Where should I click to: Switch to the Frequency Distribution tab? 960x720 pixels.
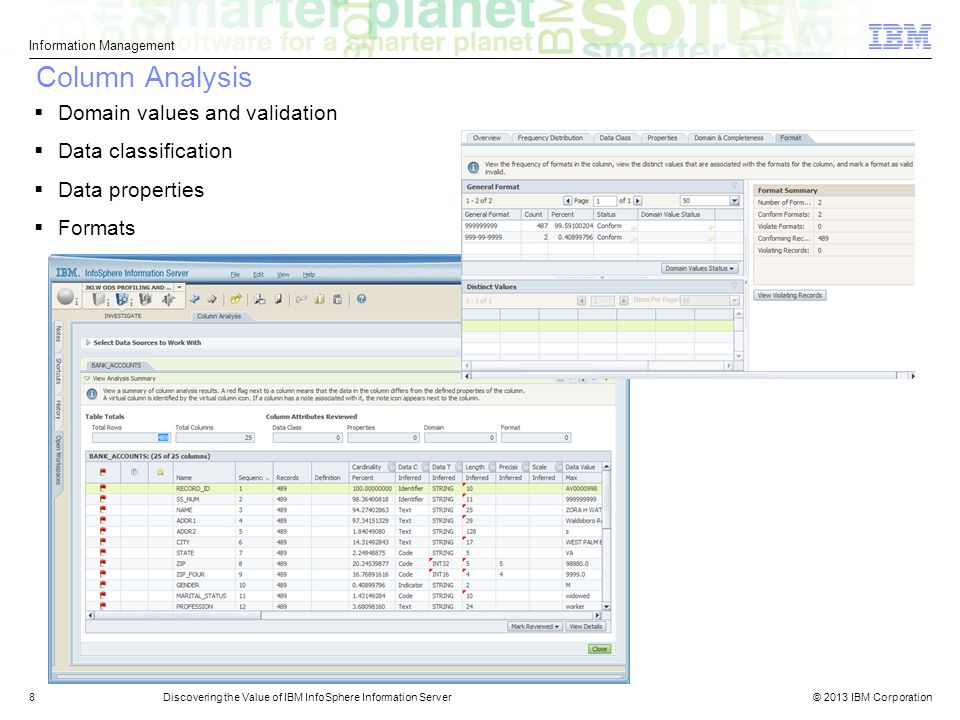[550, 138]
